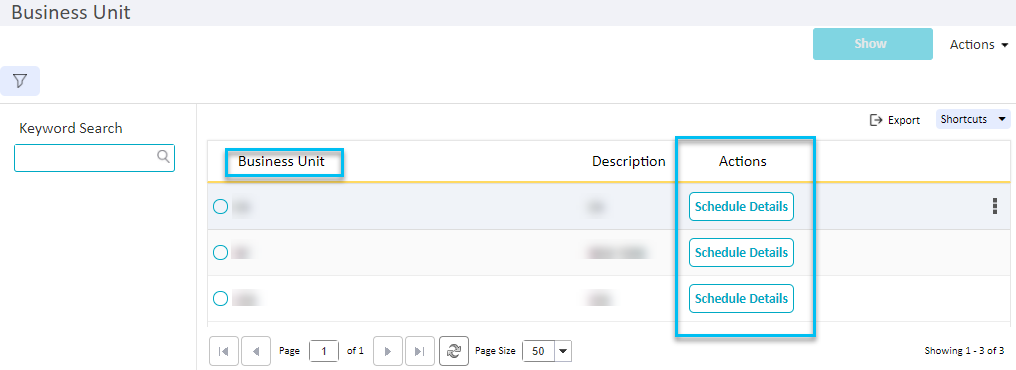
Task: Open Schedule Details for second row
Action: 741,252
